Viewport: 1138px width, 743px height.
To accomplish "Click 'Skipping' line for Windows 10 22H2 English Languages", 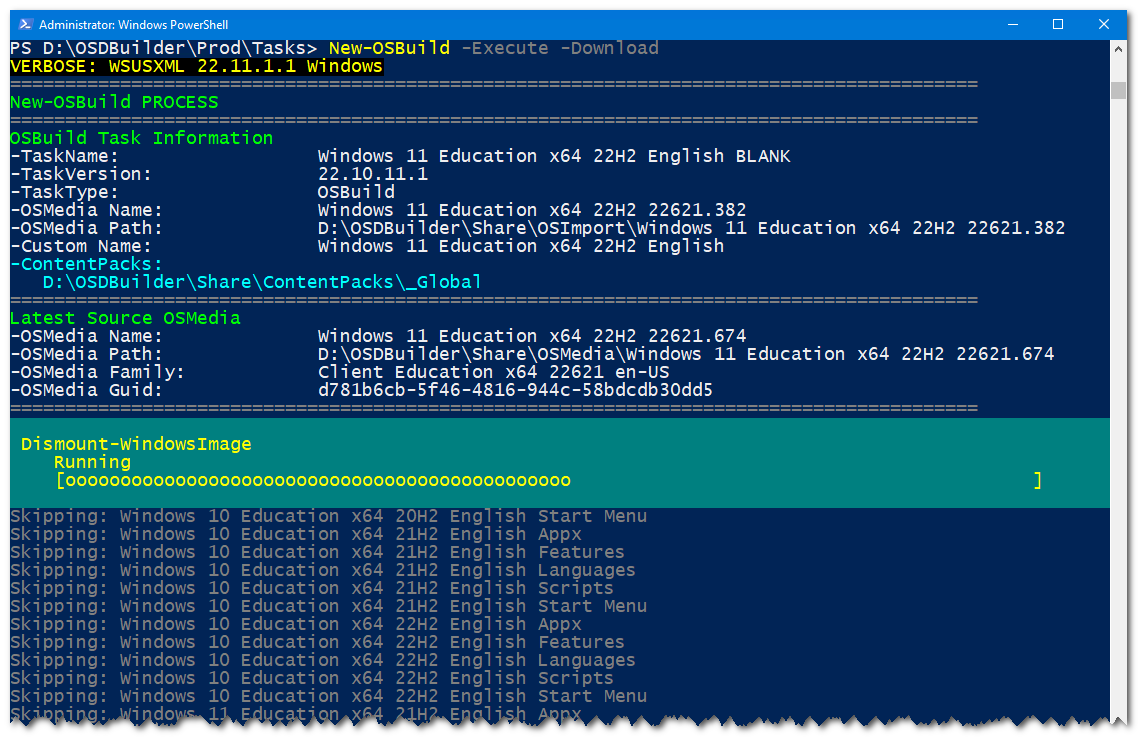I will (x=323, y=660).
